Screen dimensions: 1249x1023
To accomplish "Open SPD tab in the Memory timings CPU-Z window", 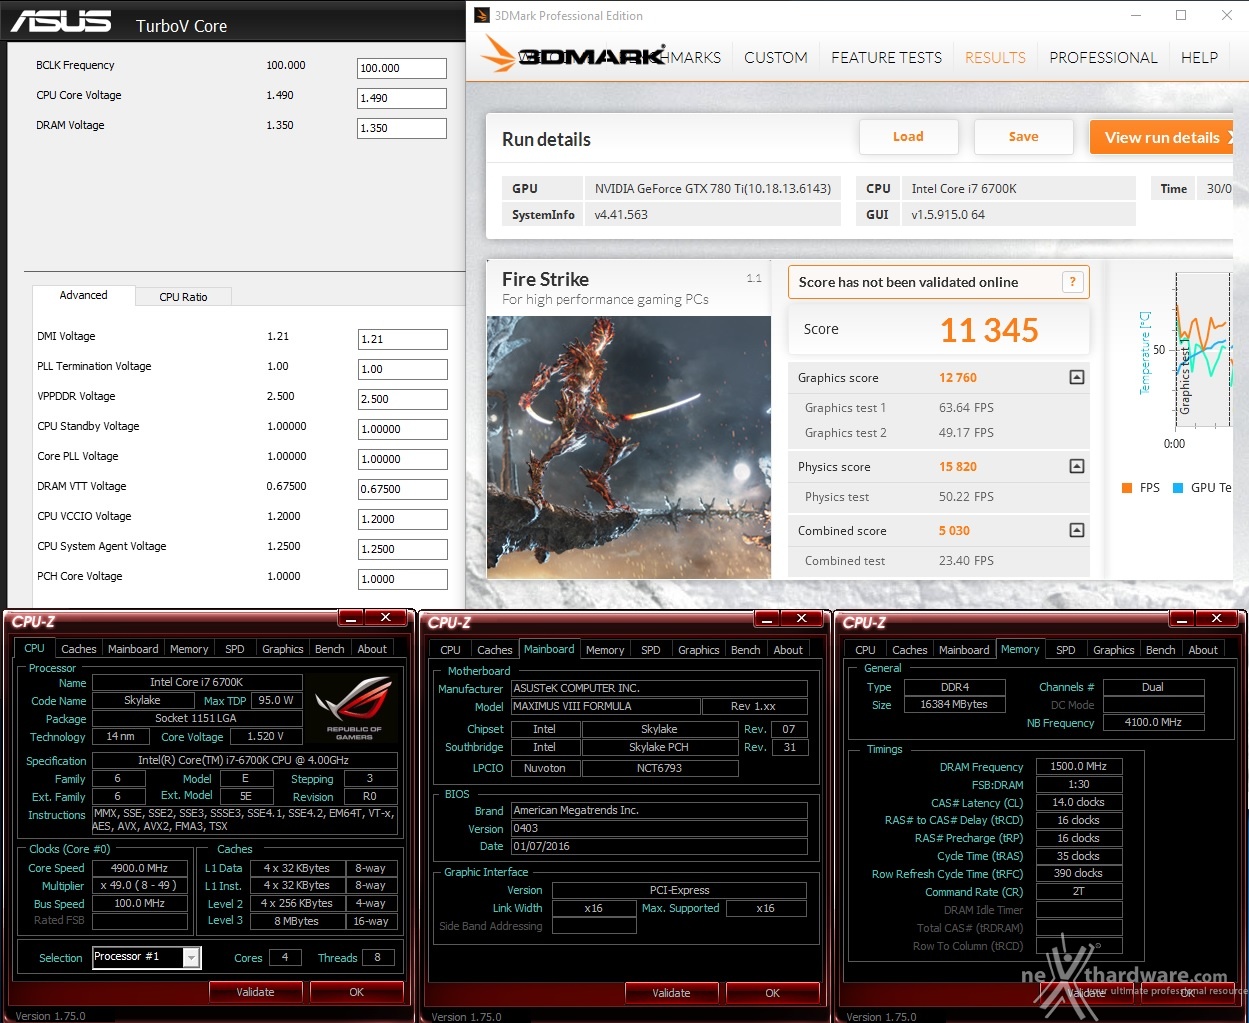I will pos(1066,650).
